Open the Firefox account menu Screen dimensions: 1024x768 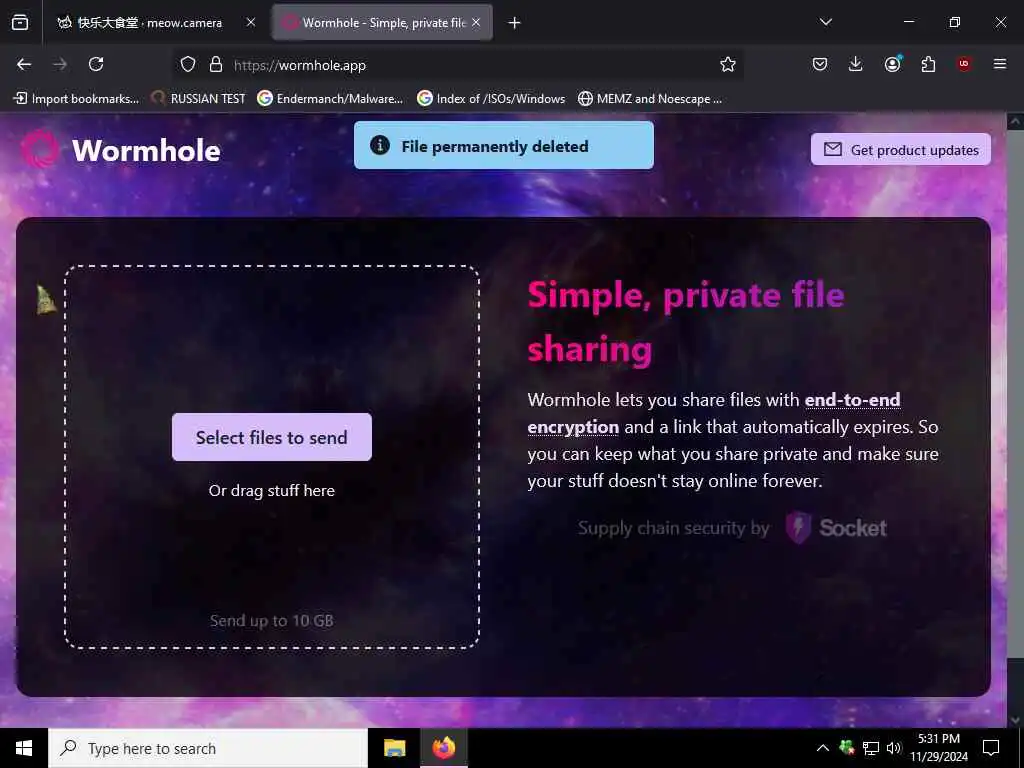(893, 64)
